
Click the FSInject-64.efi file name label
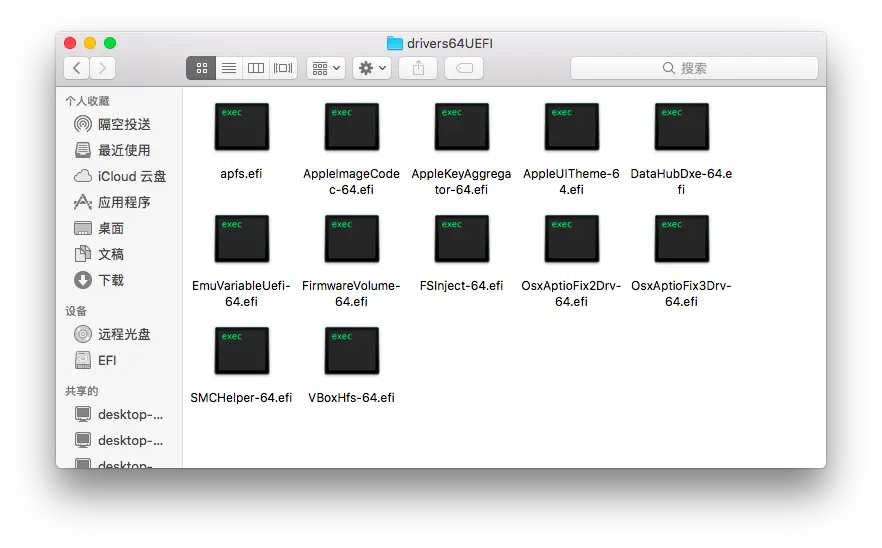click(461, 286)
